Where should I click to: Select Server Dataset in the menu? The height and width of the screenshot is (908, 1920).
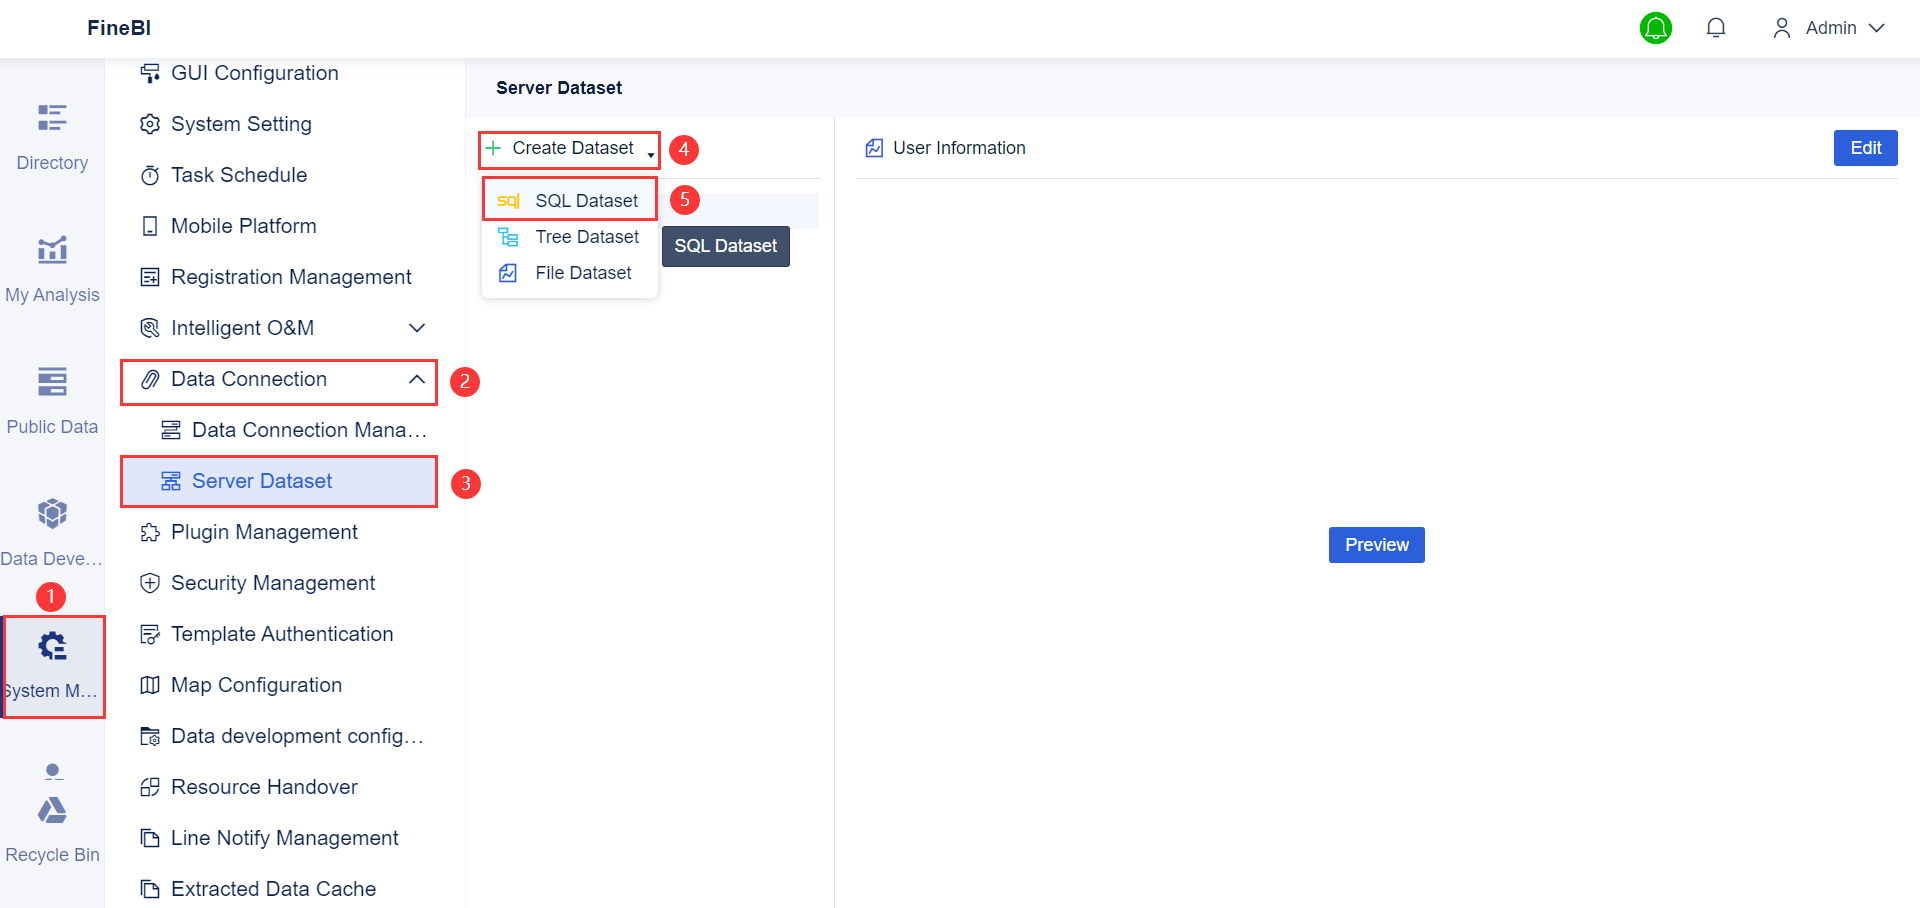pyautogui.click(x=262, y=480)
